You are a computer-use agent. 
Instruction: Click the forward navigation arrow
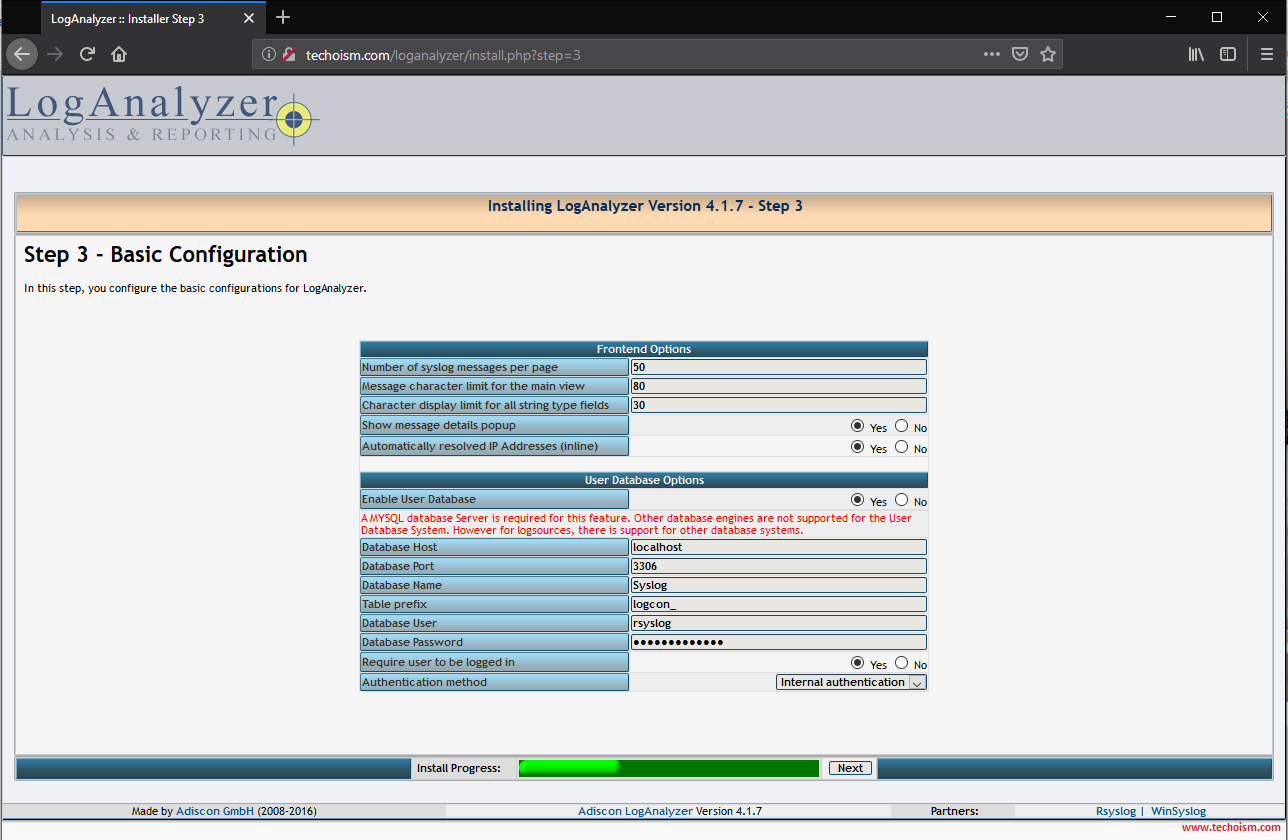coord(55,54)
